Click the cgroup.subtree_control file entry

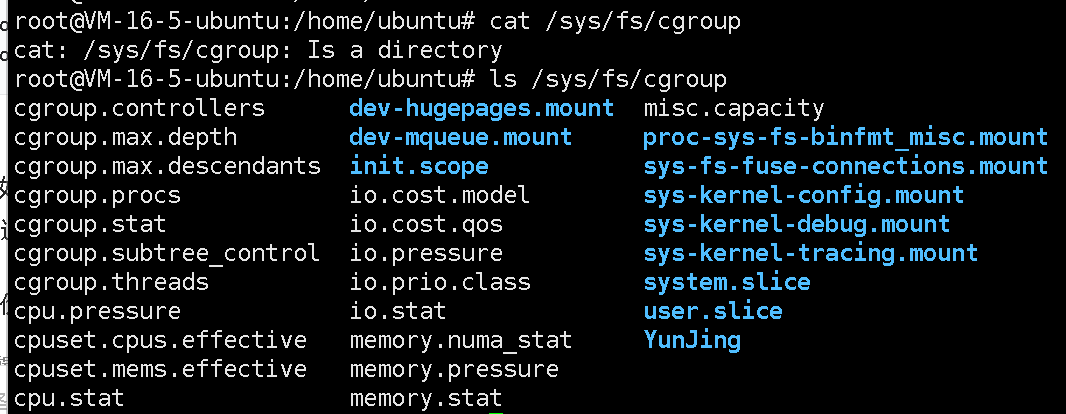click(x=167, y=254)
